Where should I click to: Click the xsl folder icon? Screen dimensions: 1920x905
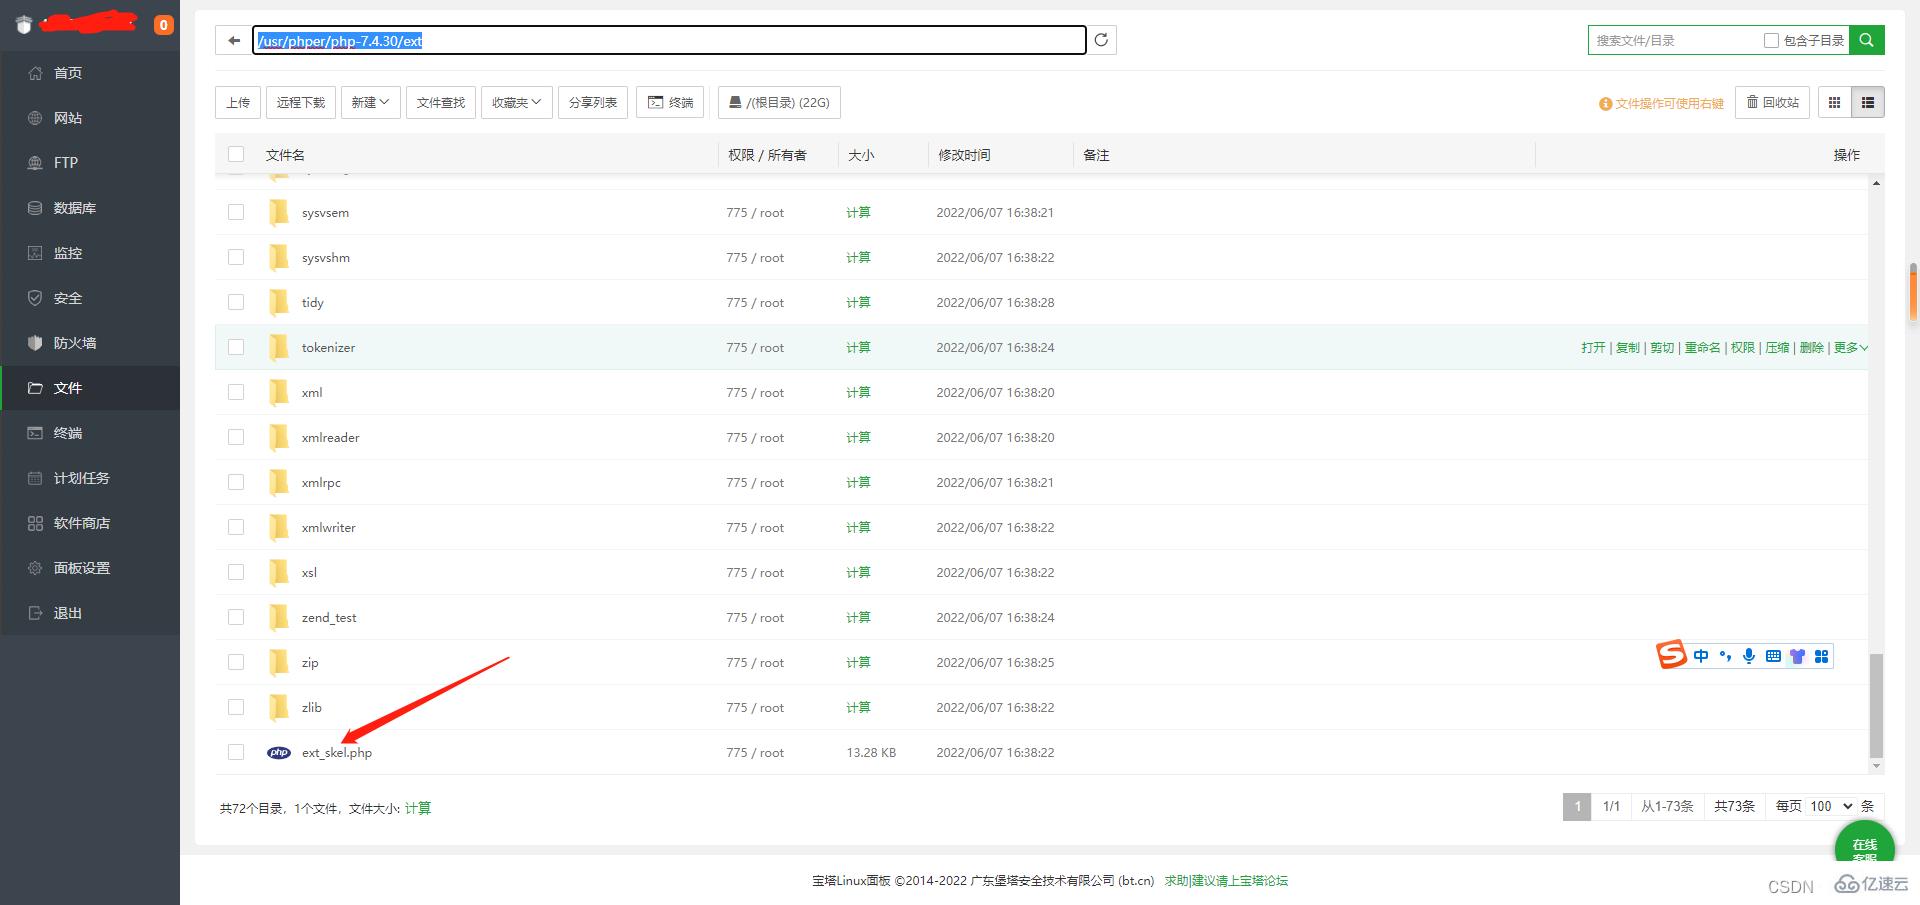[279, 572]
